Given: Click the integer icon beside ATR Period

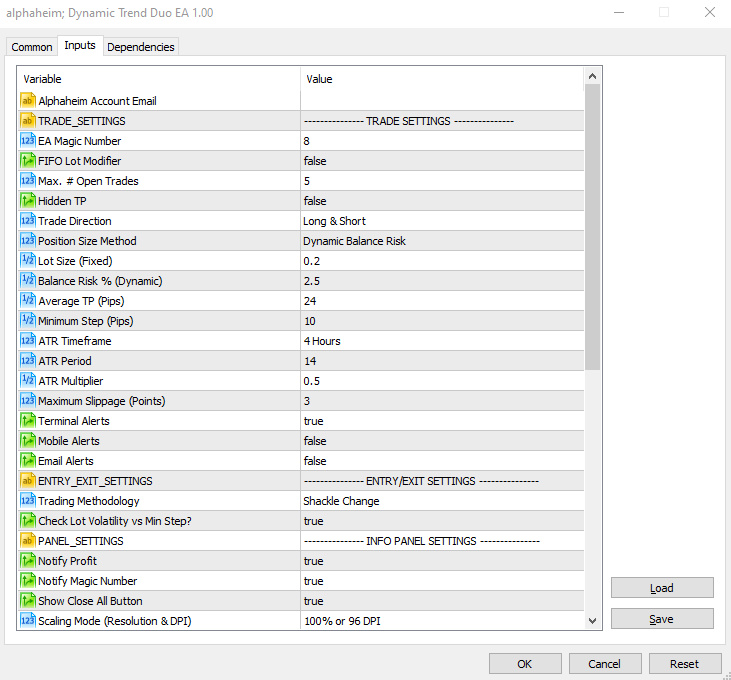Looking at the screenshot, I should pyautogui.click(x=28, y=361).
